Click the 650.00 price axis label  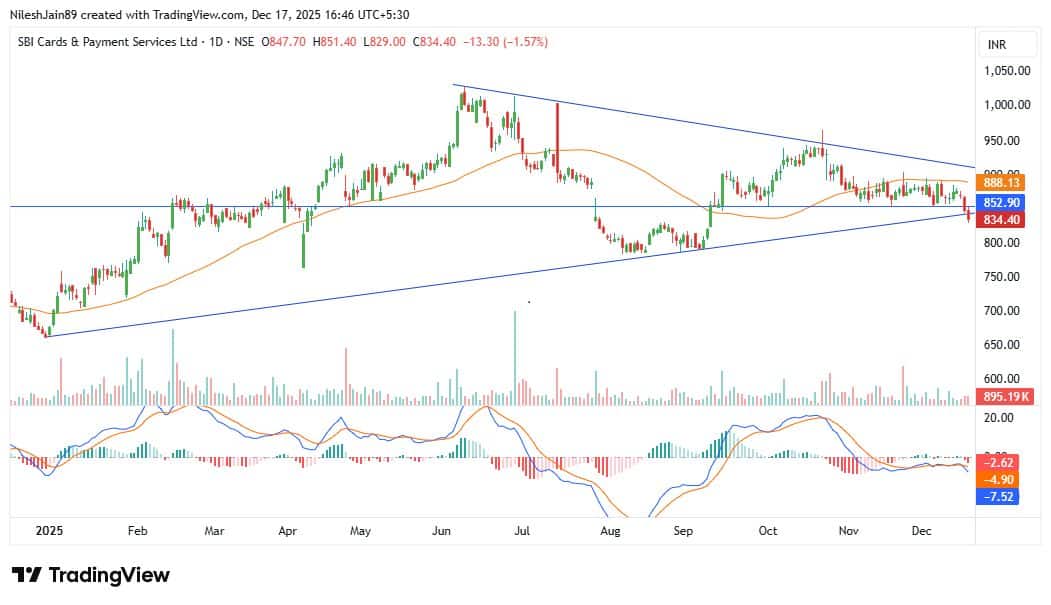(1002, 344)
